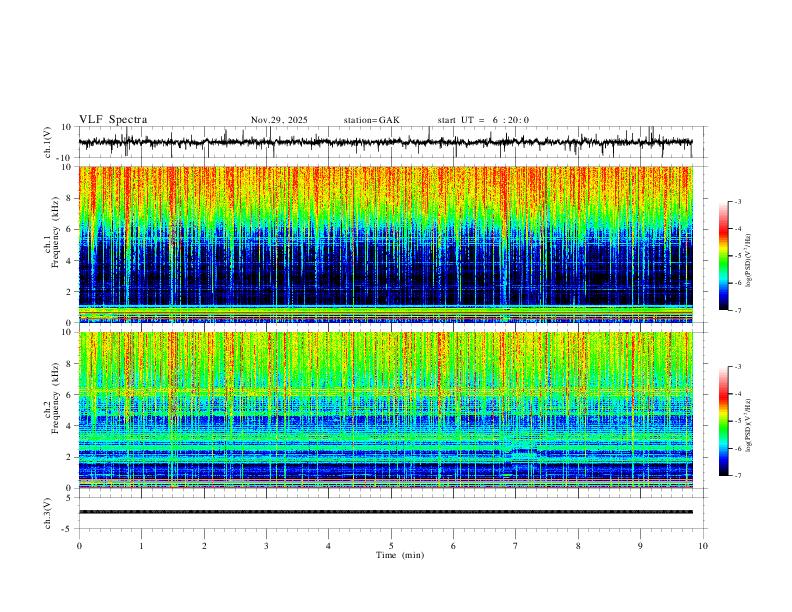
Task: Click time axis tick label "9"
Action: [x=640, y=546]
